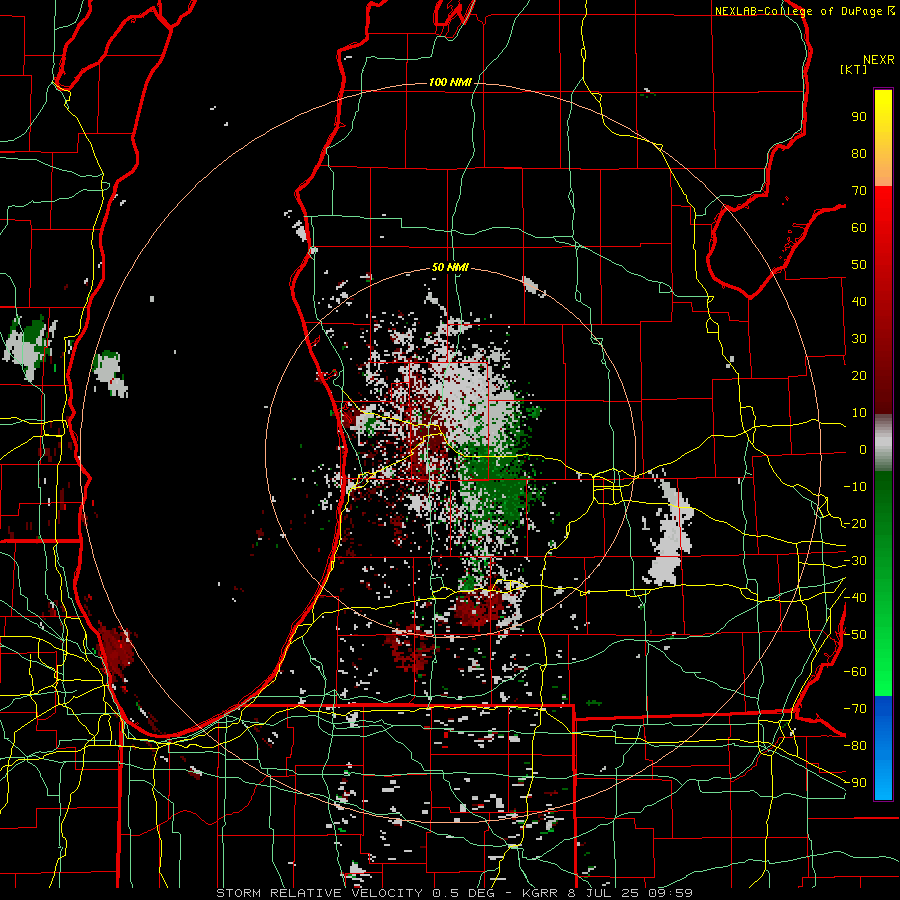Click the orange 70-80 kt color bar segment
Image resolution: width=900 pixels, height=900 pixels.
pyautogui.click(x=883, y=170)
